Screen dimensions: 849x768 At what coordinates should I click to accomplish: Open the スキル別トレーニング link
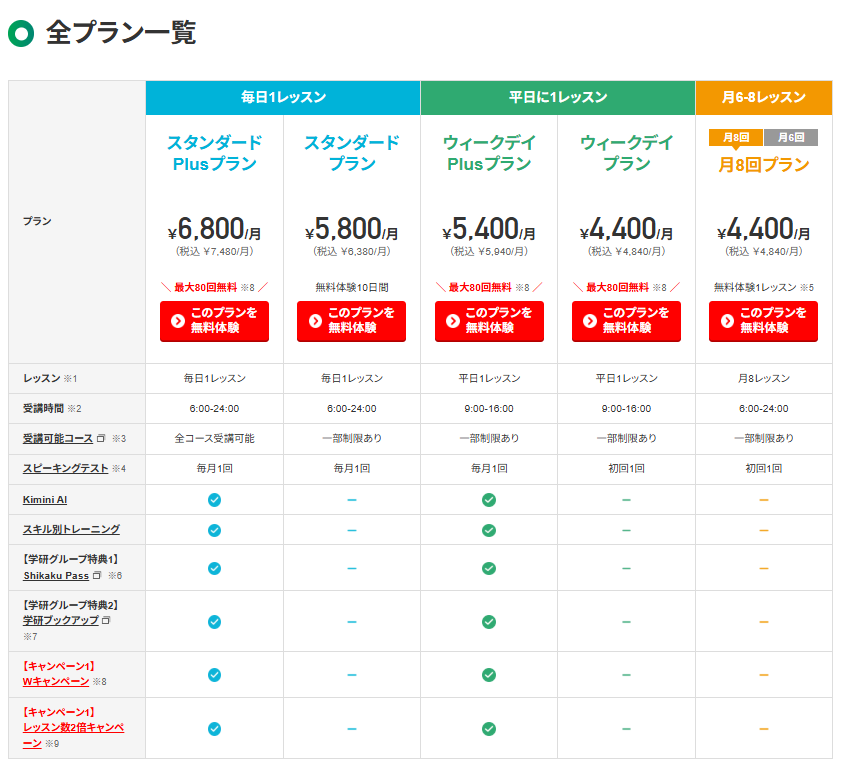(x=71, y=529)
